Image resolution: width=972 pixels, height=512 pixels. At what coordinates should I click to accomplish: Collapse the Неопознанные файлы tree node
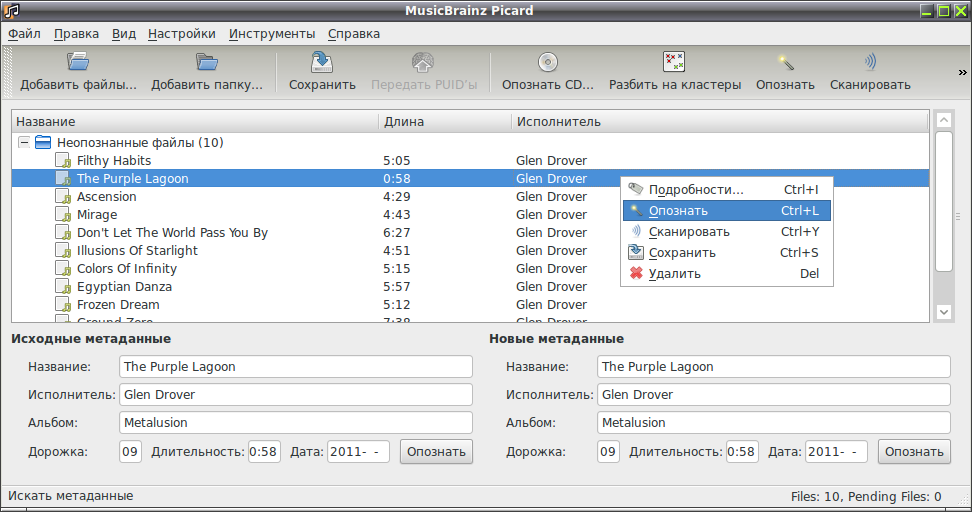[24, 143]
